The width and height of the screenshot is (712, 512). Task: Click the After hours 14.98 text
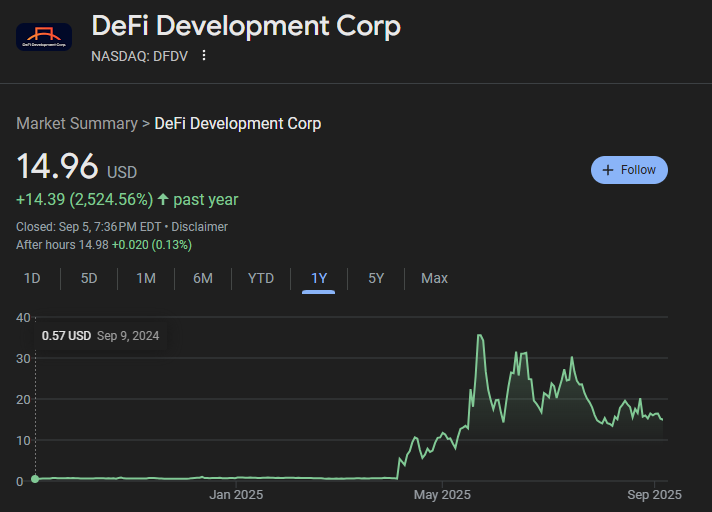click(x=62, y=245)
